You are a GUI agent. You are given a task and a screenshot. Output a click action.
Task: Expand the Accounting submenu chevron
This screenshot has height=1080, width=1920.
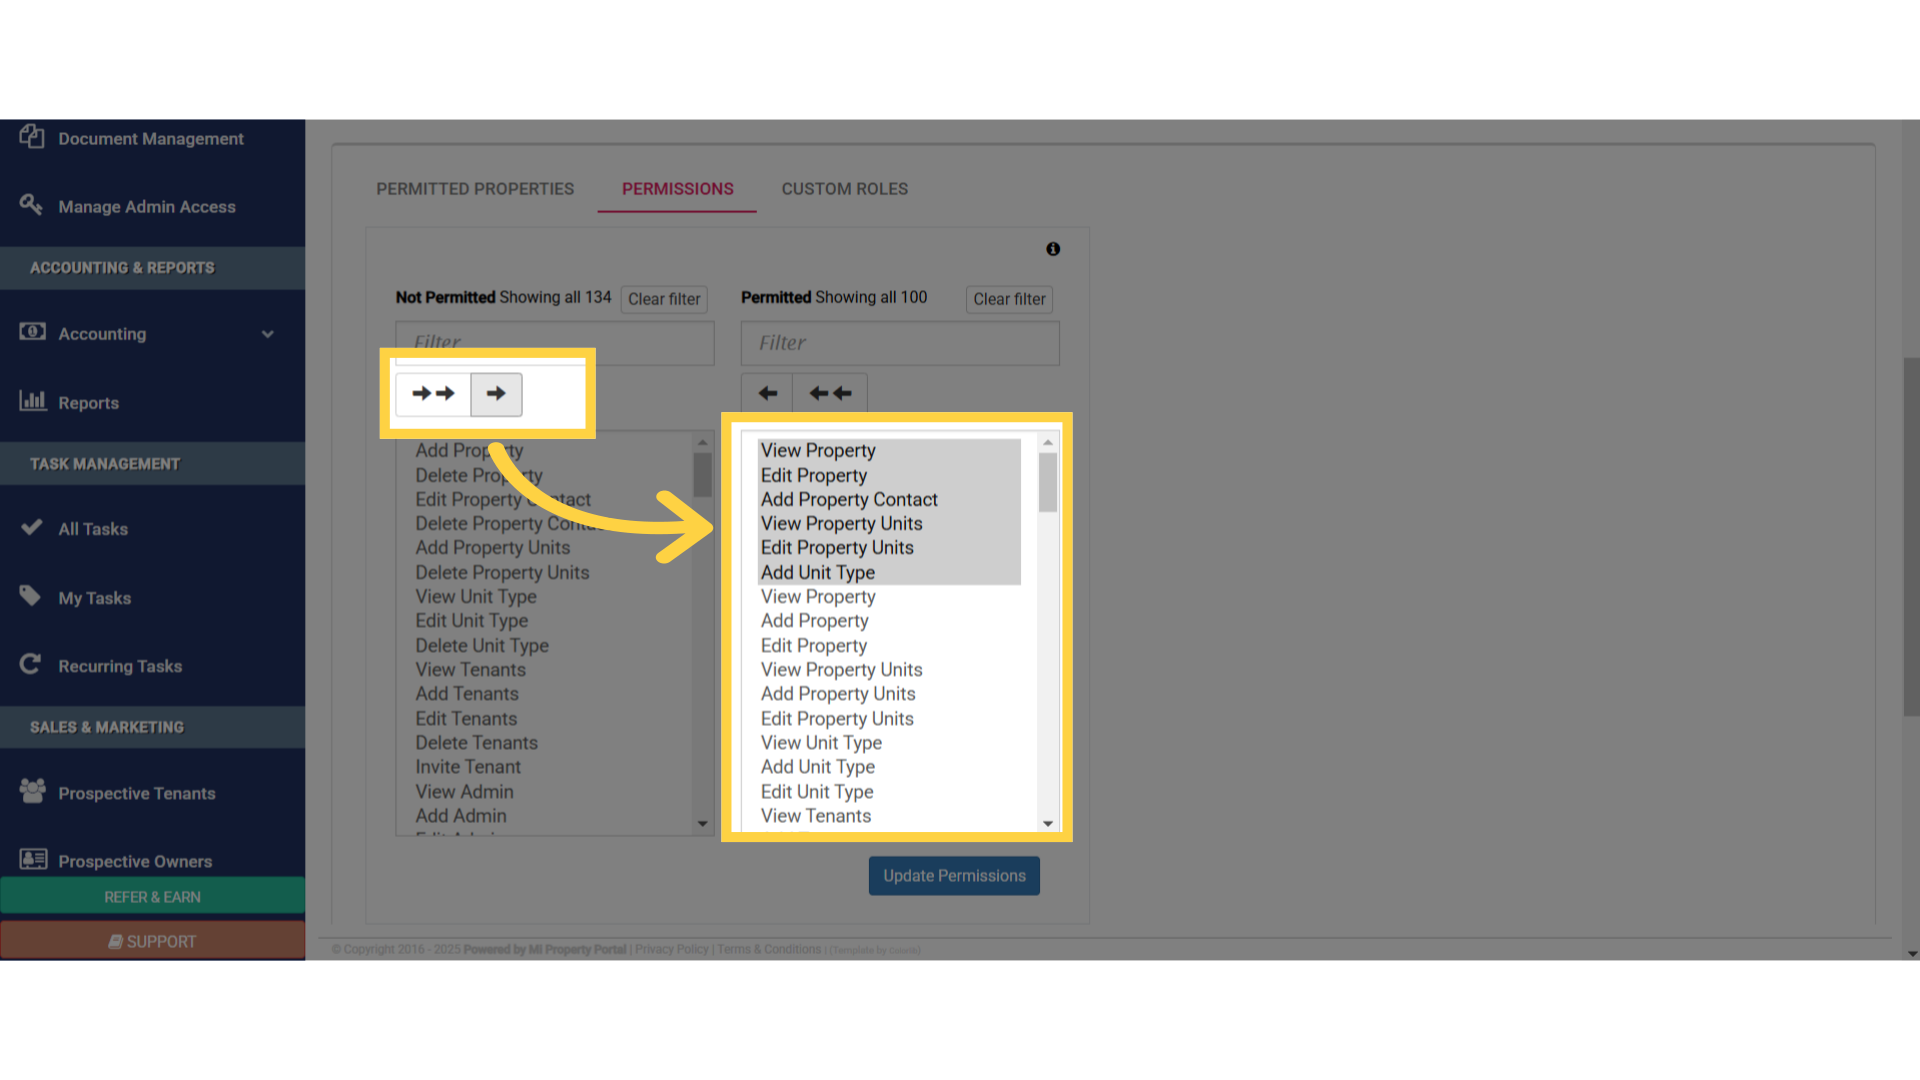[268, 335]
